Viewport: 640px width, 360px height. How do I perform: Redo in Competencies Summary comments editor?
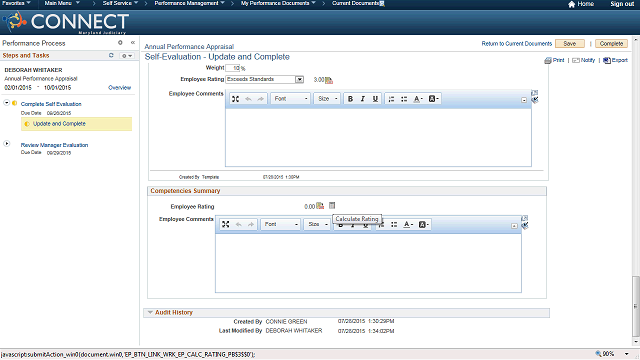point(251,224)
